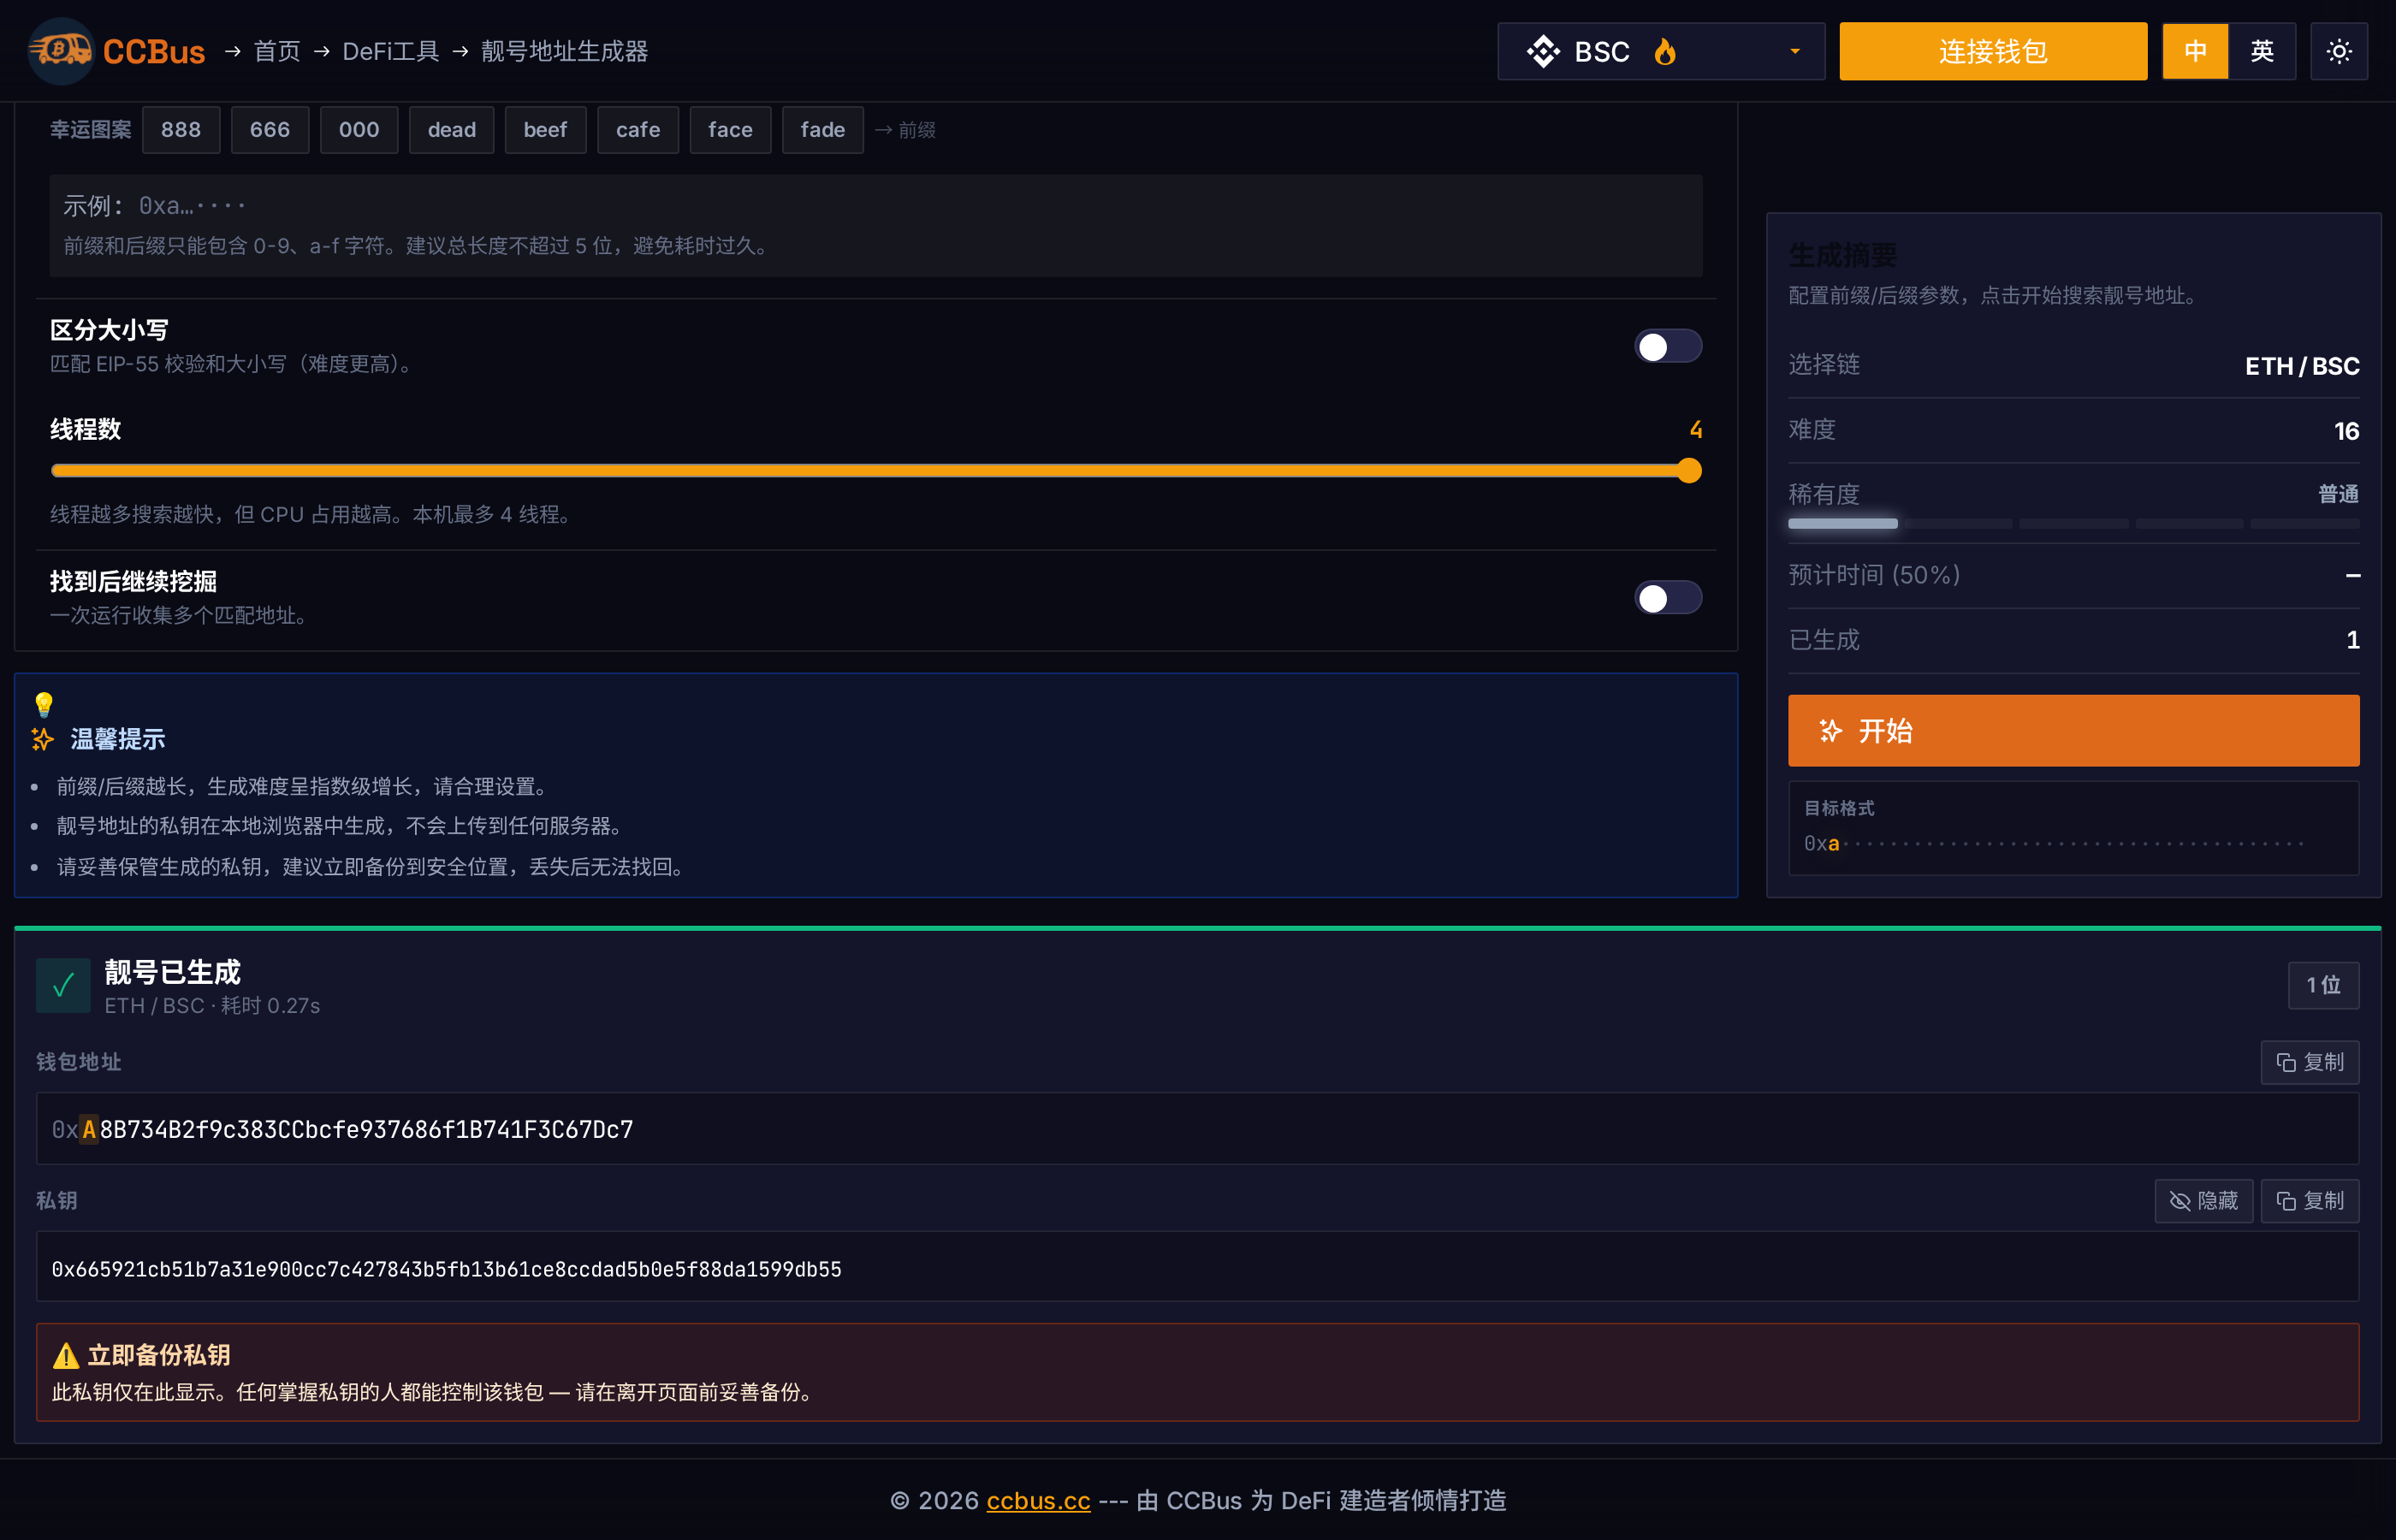Turn on continue mining after found toggle
2396x1540 pixels.
tap(1667, 598)
